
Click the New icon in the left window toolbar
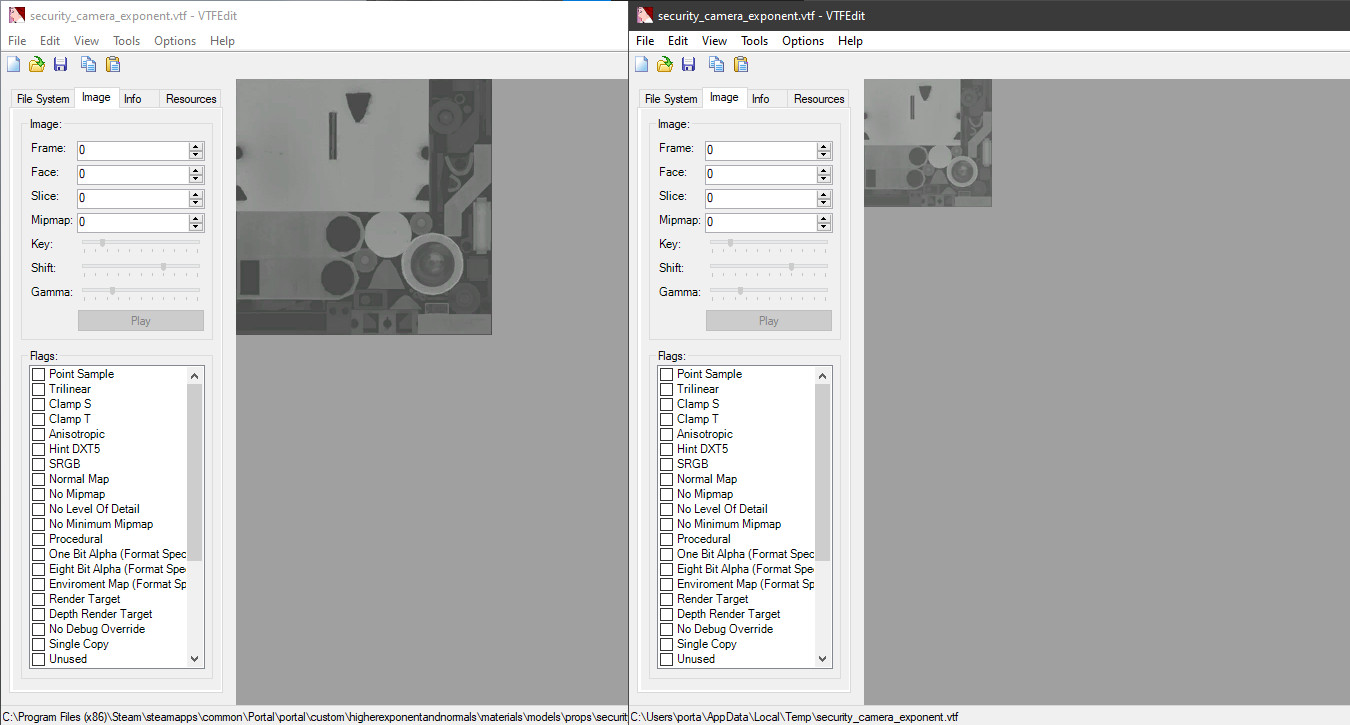[x=13, y=65]
